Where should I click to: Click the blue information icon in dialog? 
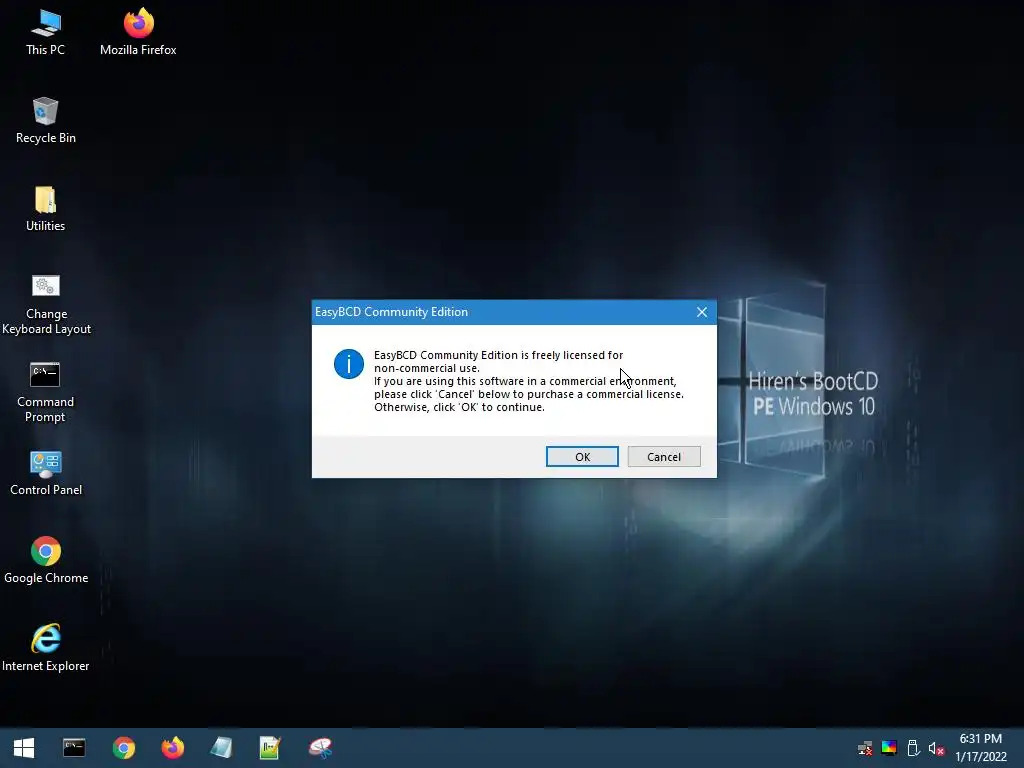coord(349,364)
